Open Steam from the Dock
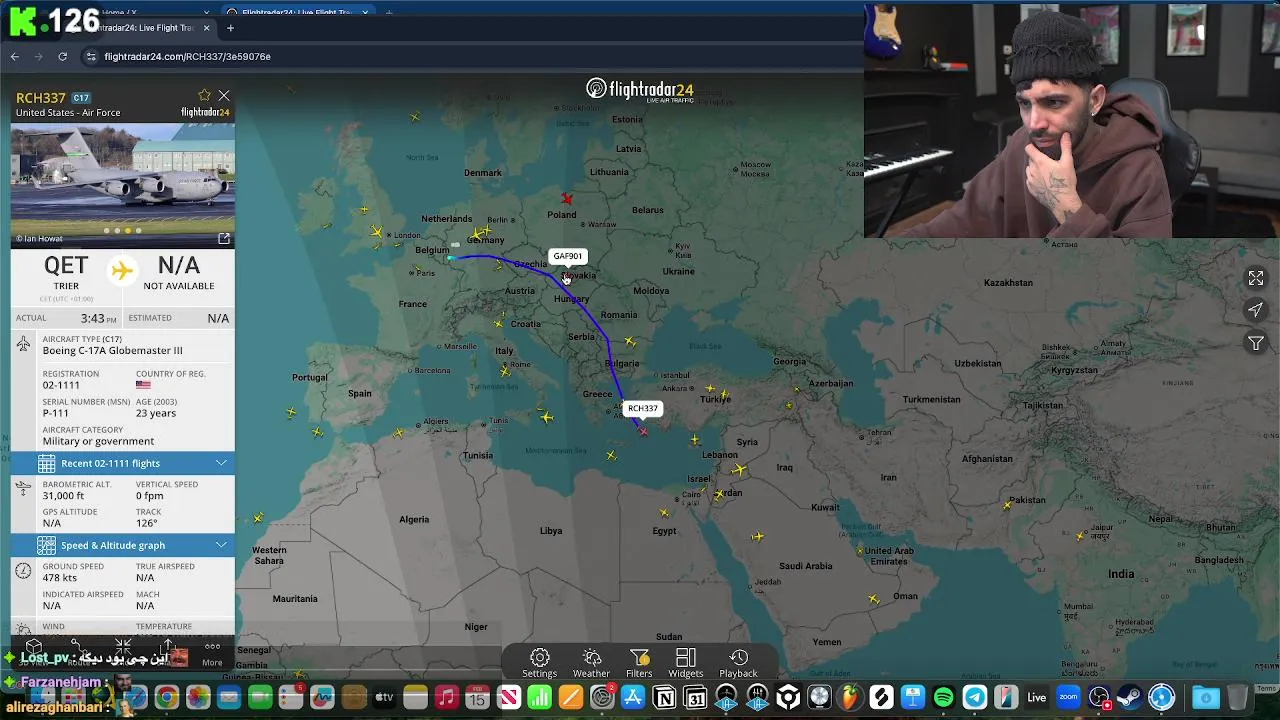 pos(1130,698)
